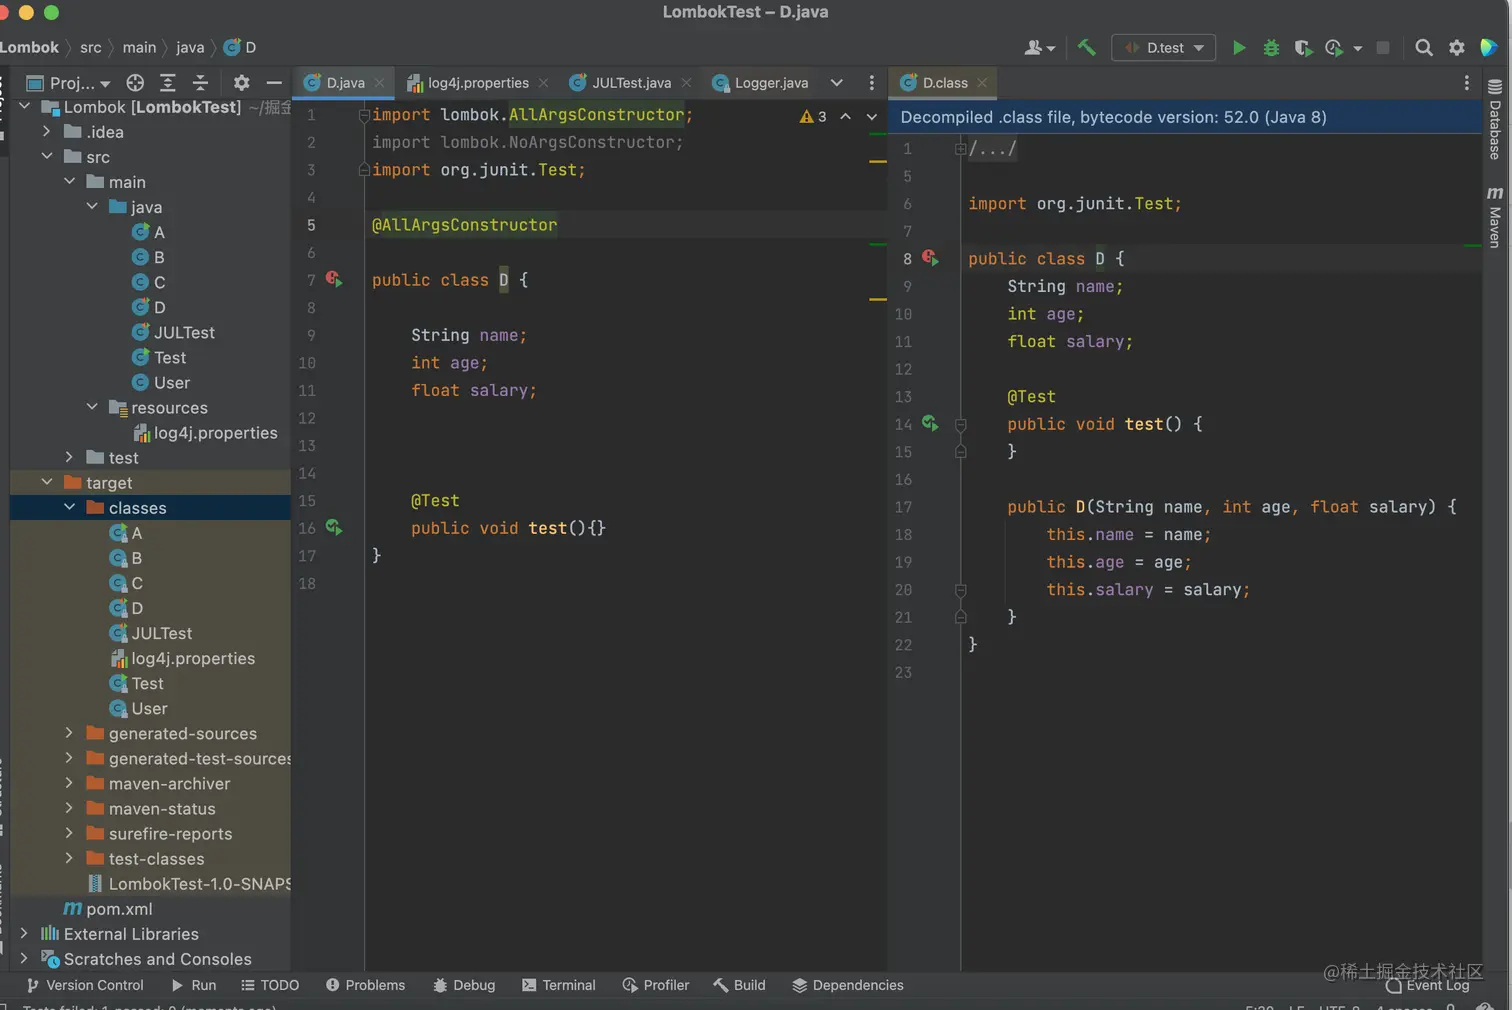Expand the test folder under src
Viewport: 1512px width, 1010px height.
tap(69, 457)
